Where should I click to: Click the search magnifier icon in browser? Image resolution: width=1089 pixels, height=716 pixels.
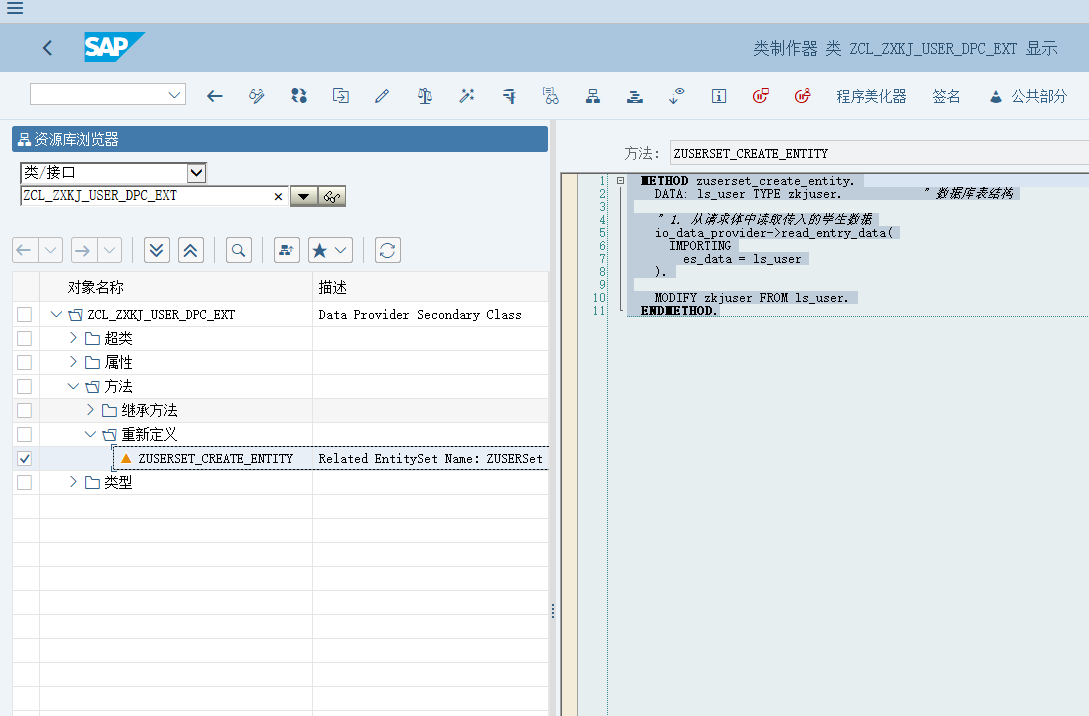click(x=238, y=250)
